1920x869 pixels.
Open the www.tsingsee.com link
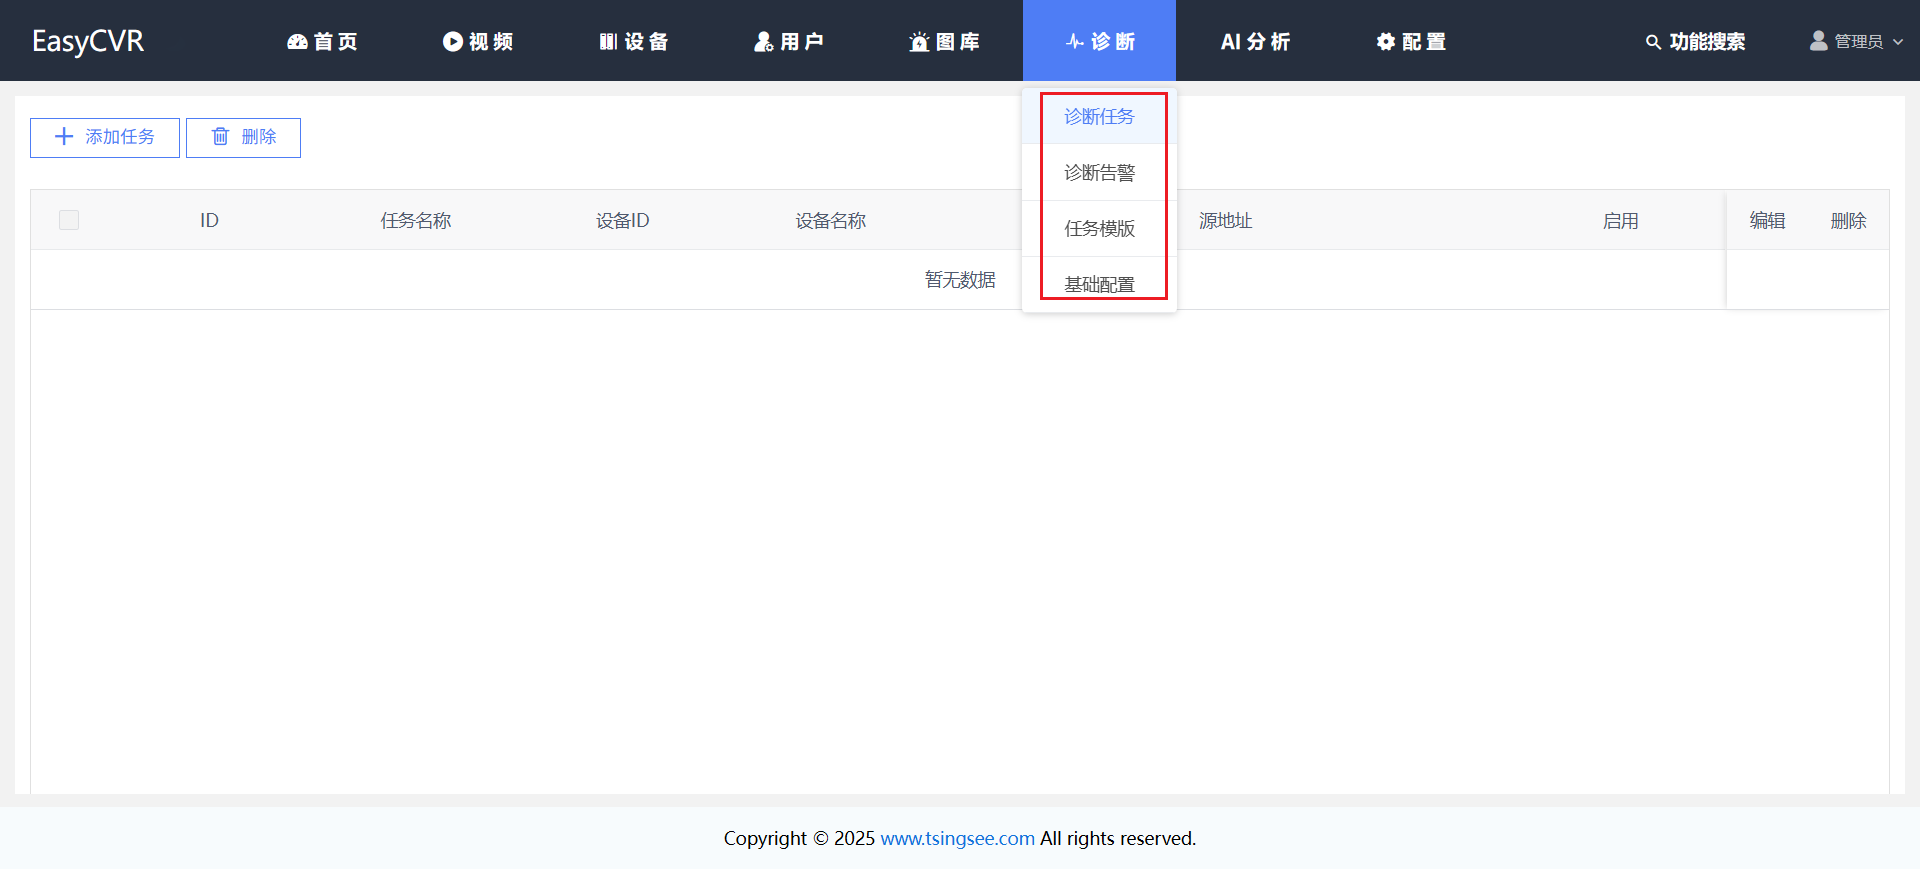pyautogui.click(x=957, y=838)
